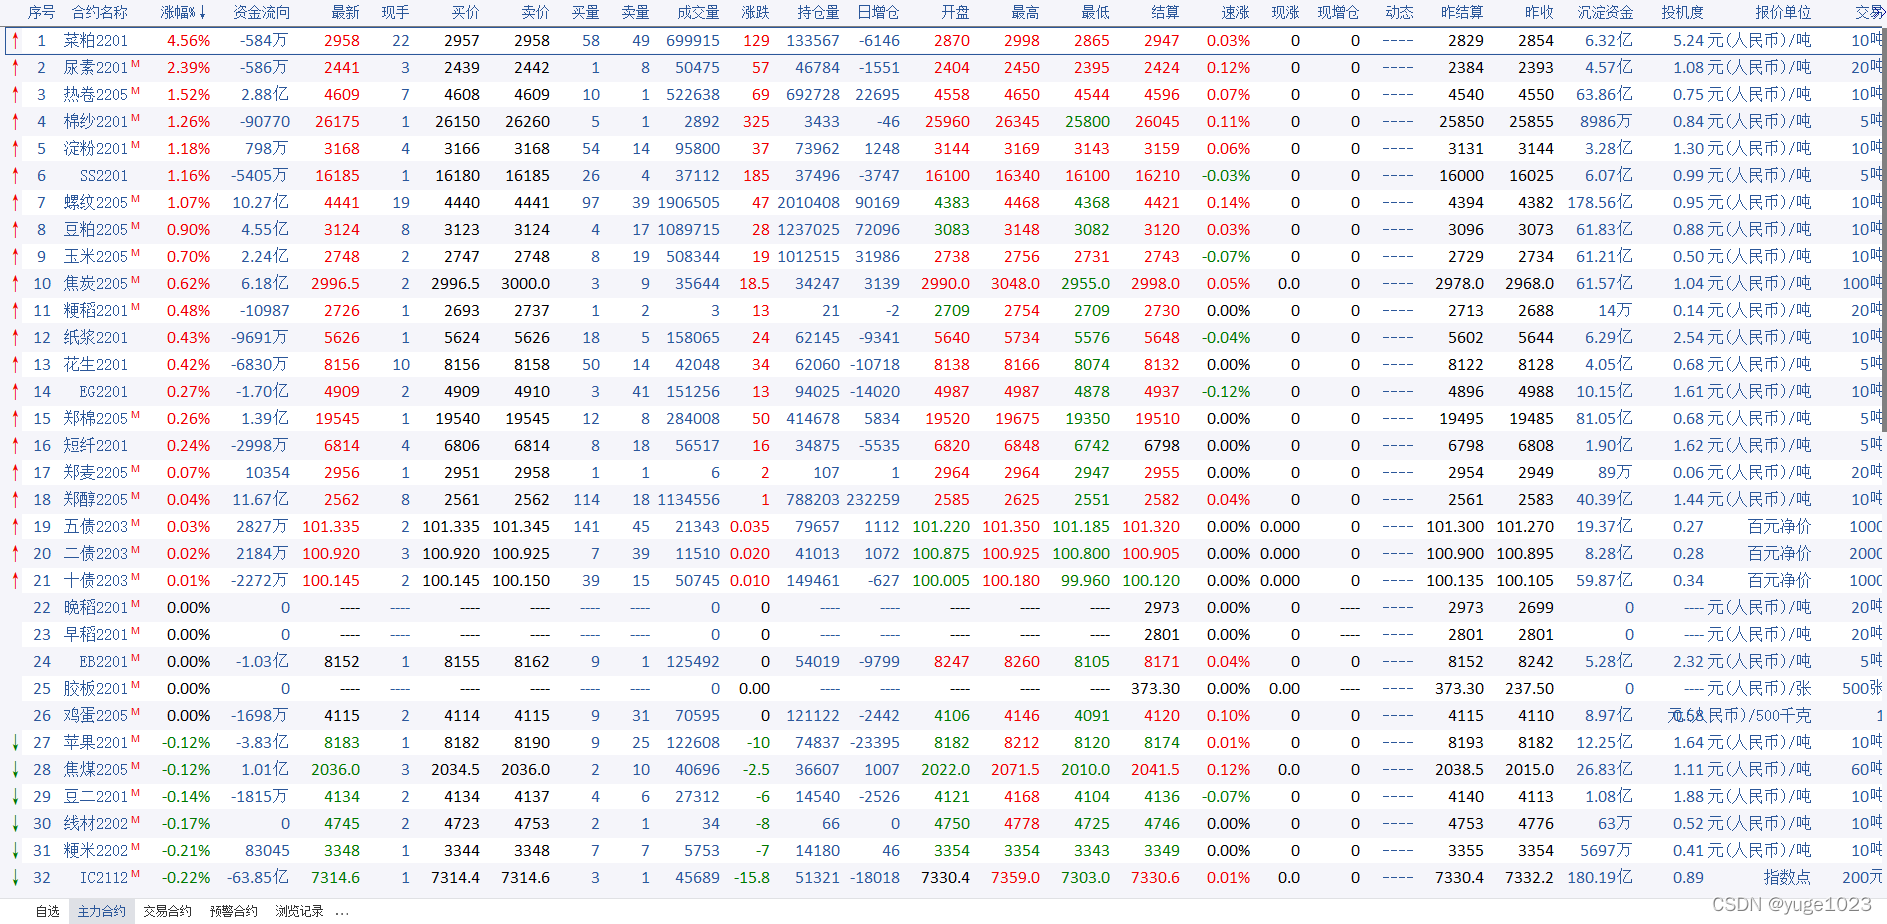Select the 焦煤2205 contract row

coord(943,770)
